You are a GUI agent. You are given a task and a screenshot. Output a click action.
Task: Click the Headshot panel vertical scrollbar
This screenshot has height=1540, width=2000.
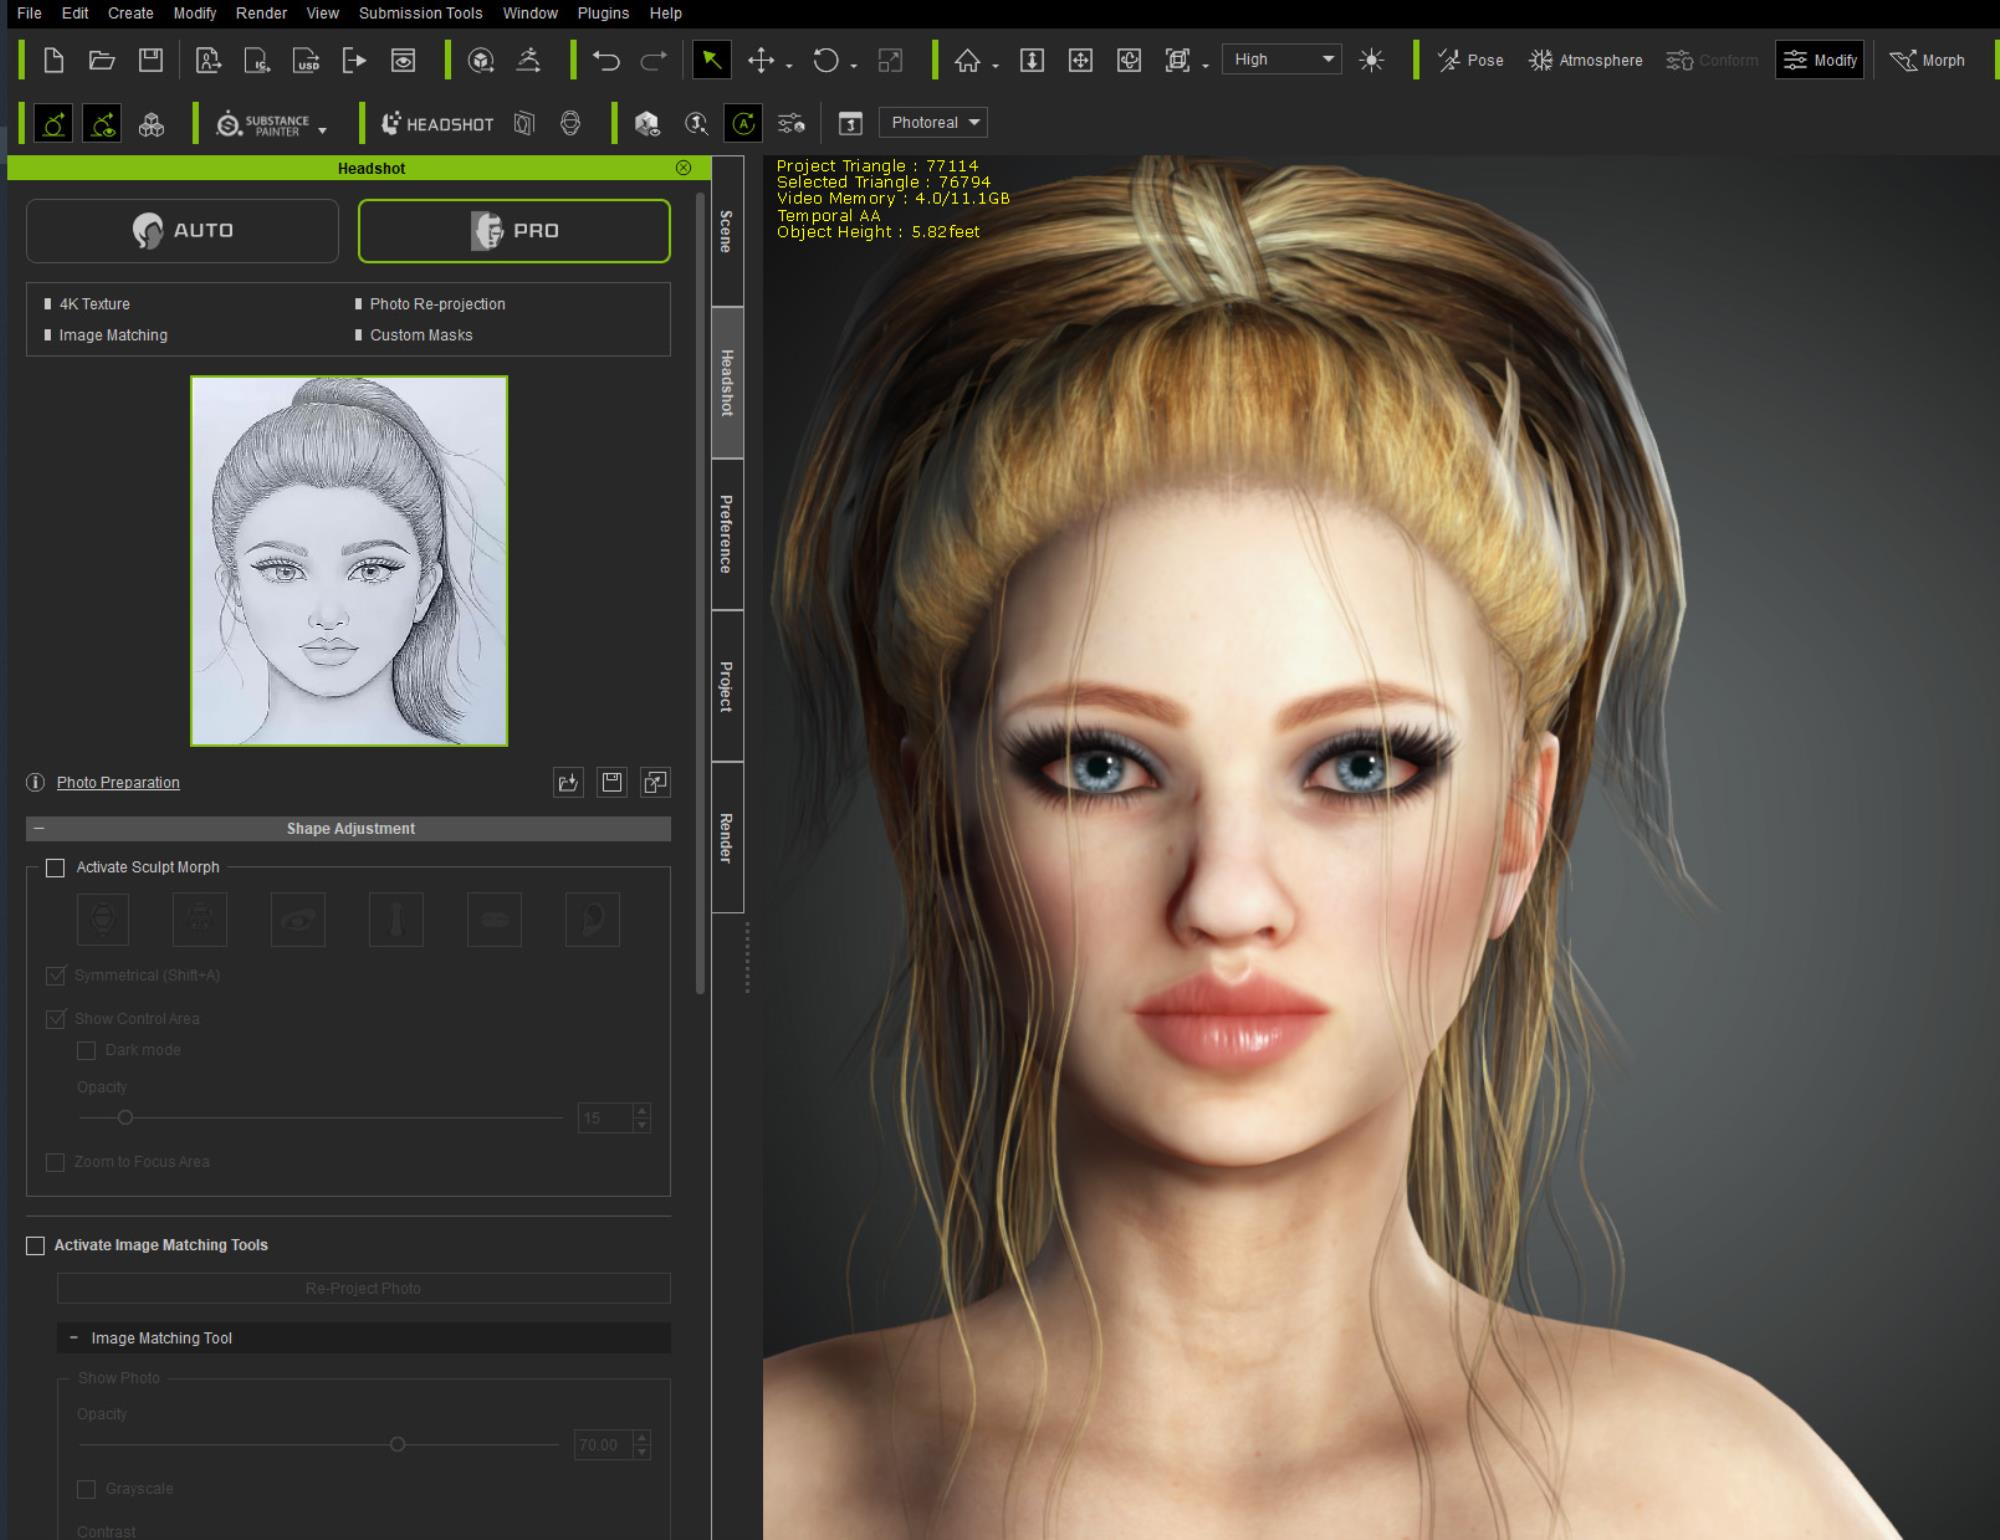[x=701, y=595]
